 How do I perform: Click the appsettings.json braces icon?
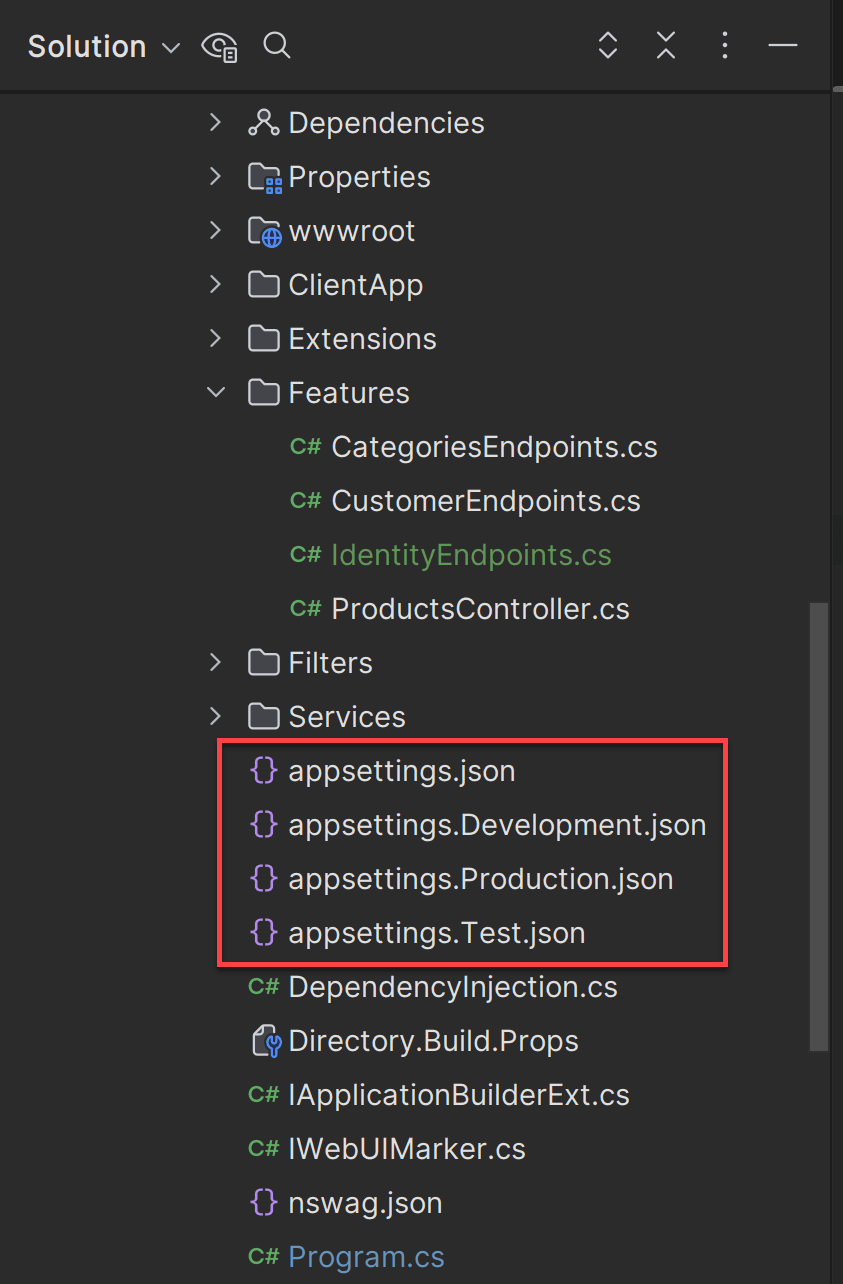(x=263, y=771)
